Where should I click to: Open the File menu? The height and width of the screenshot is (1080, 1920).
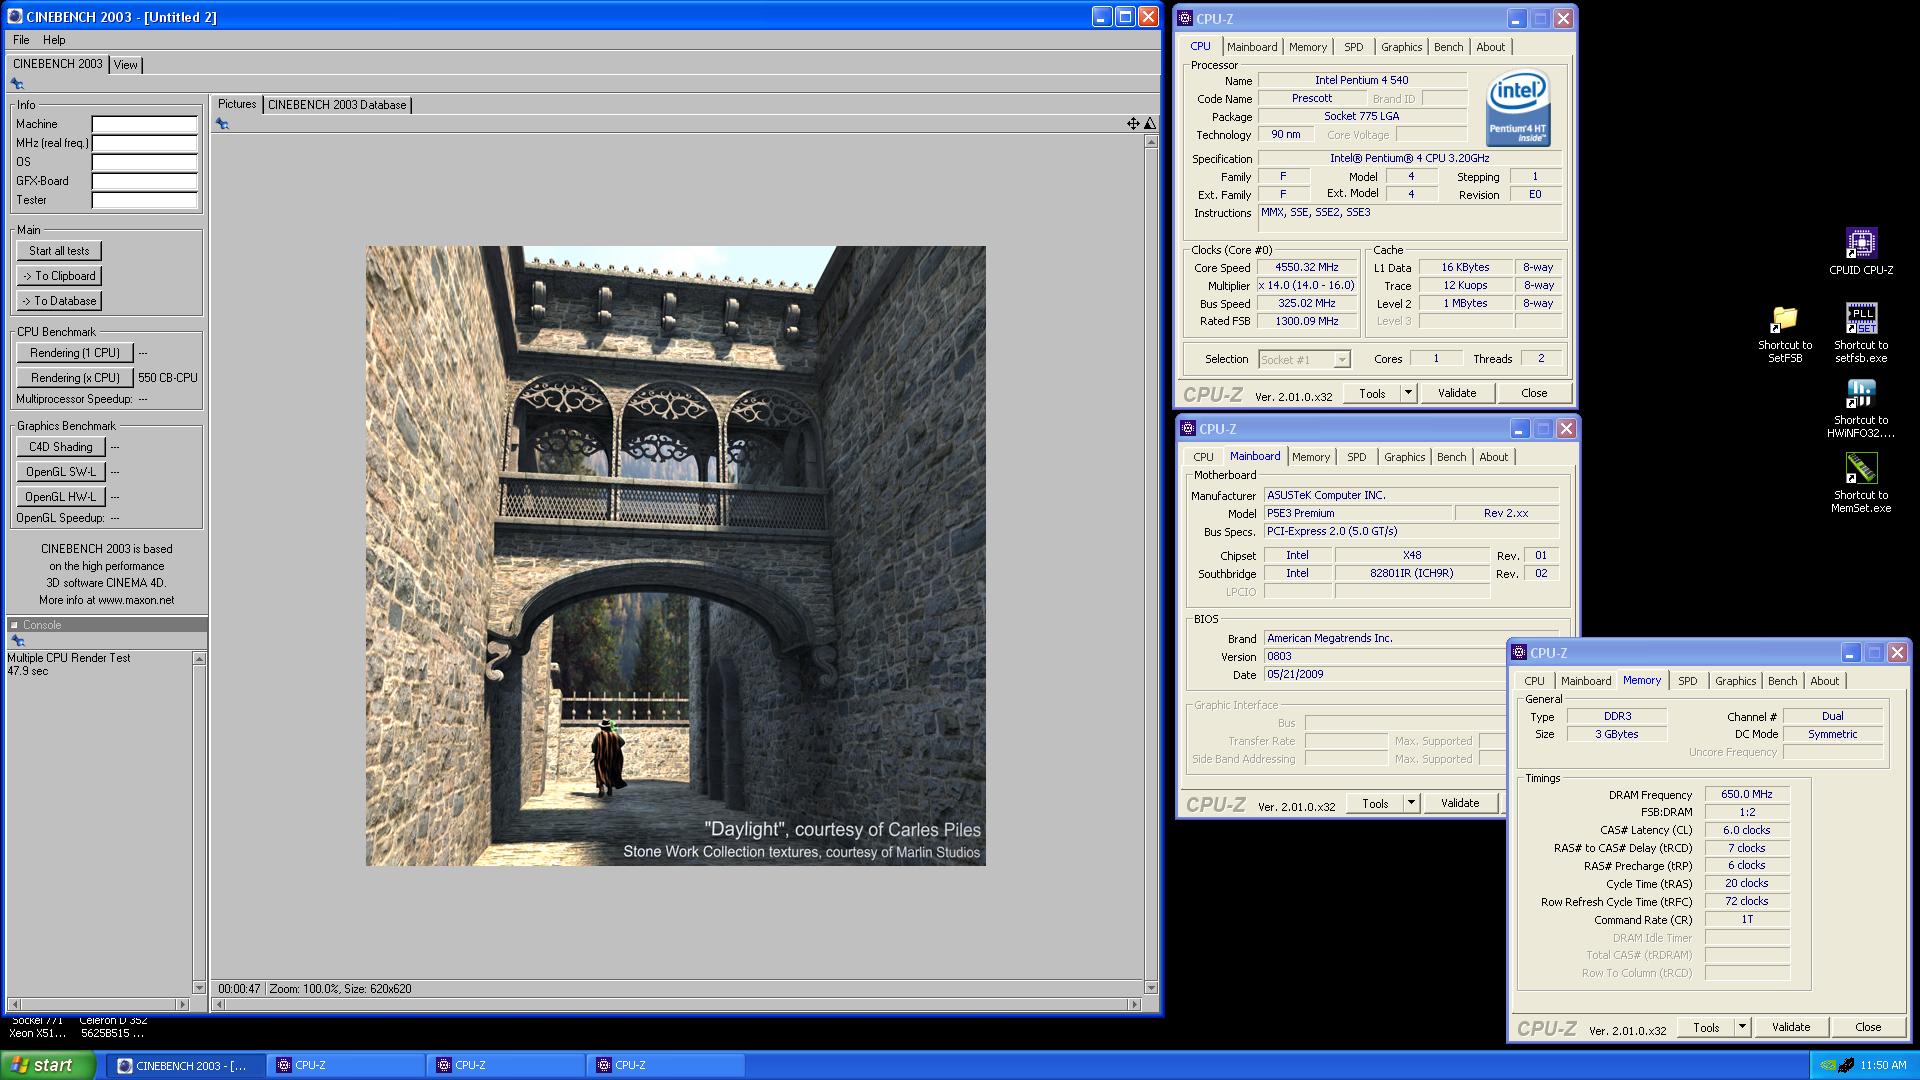[21, 40]
